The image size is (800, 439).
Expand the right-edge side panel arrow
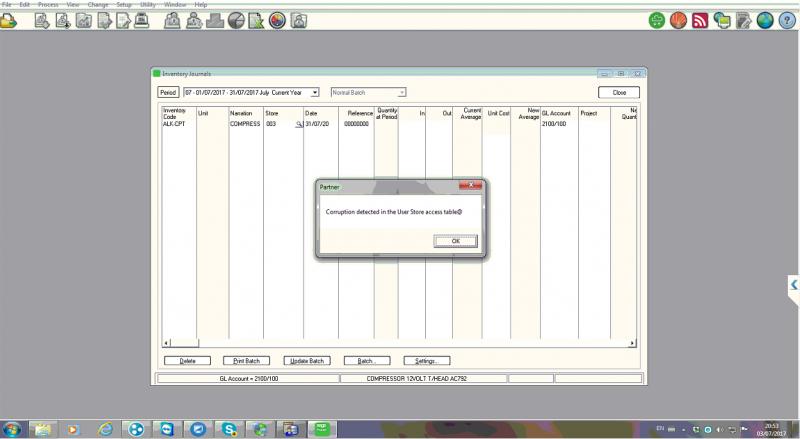[x=793, y=285]
